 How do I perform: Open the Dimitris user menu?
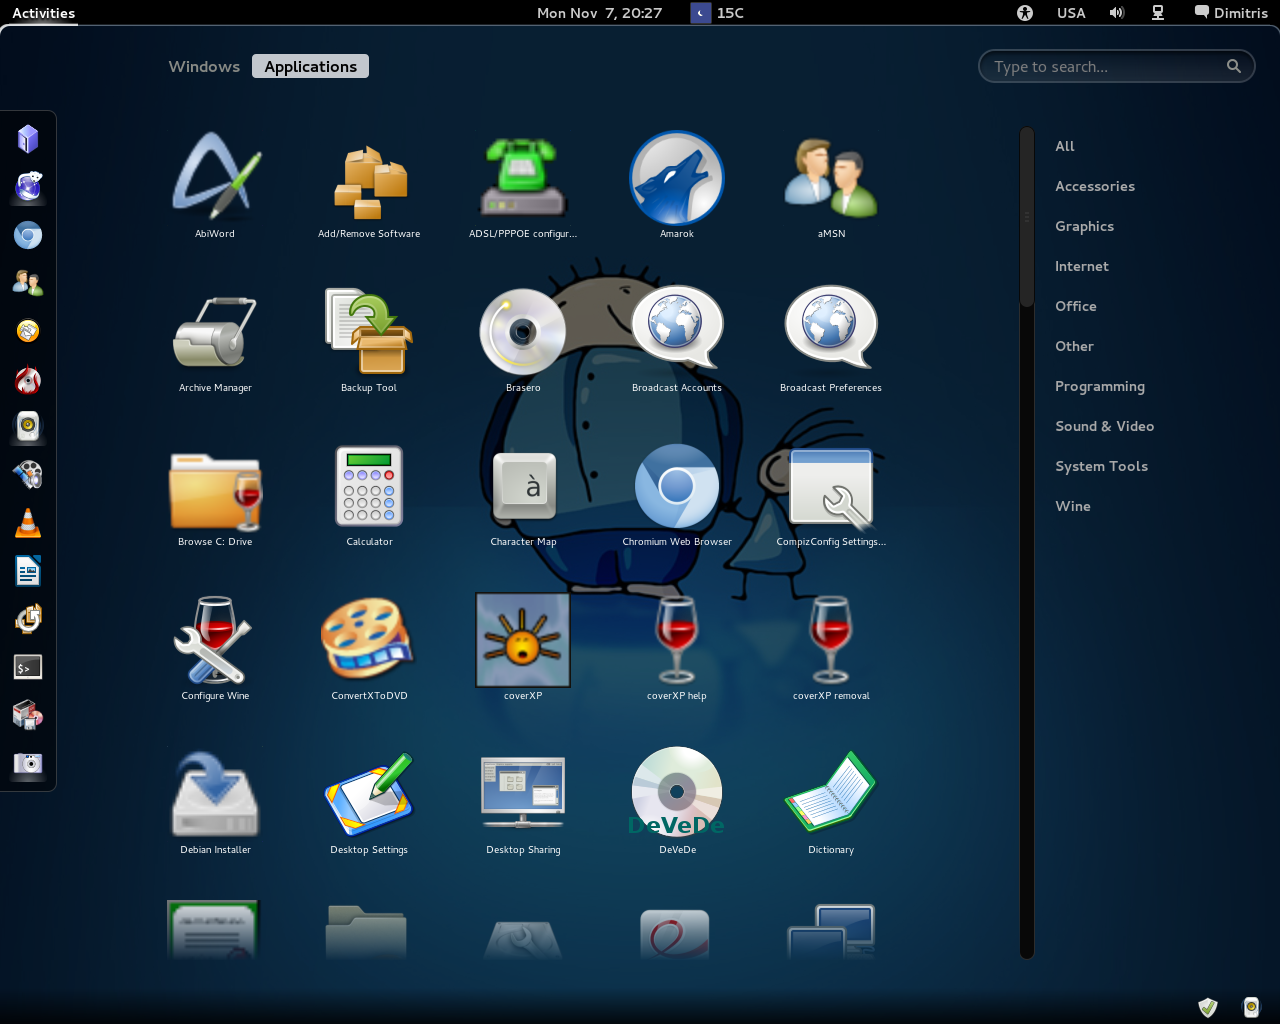pos(1231,13)
